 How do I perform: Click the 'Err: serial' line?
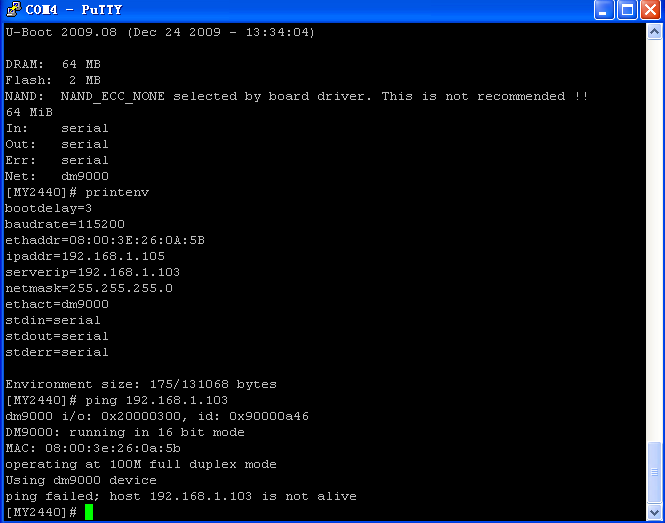[x=57, y=160]
